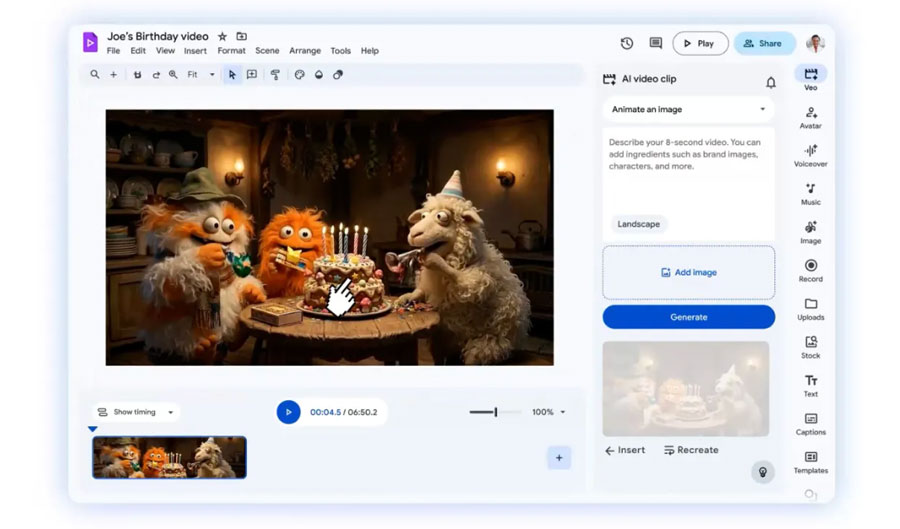The width and height of the screenshot is (900, 529).
Task: Open the Fit zoom dropdown
Action: point(199,74)
